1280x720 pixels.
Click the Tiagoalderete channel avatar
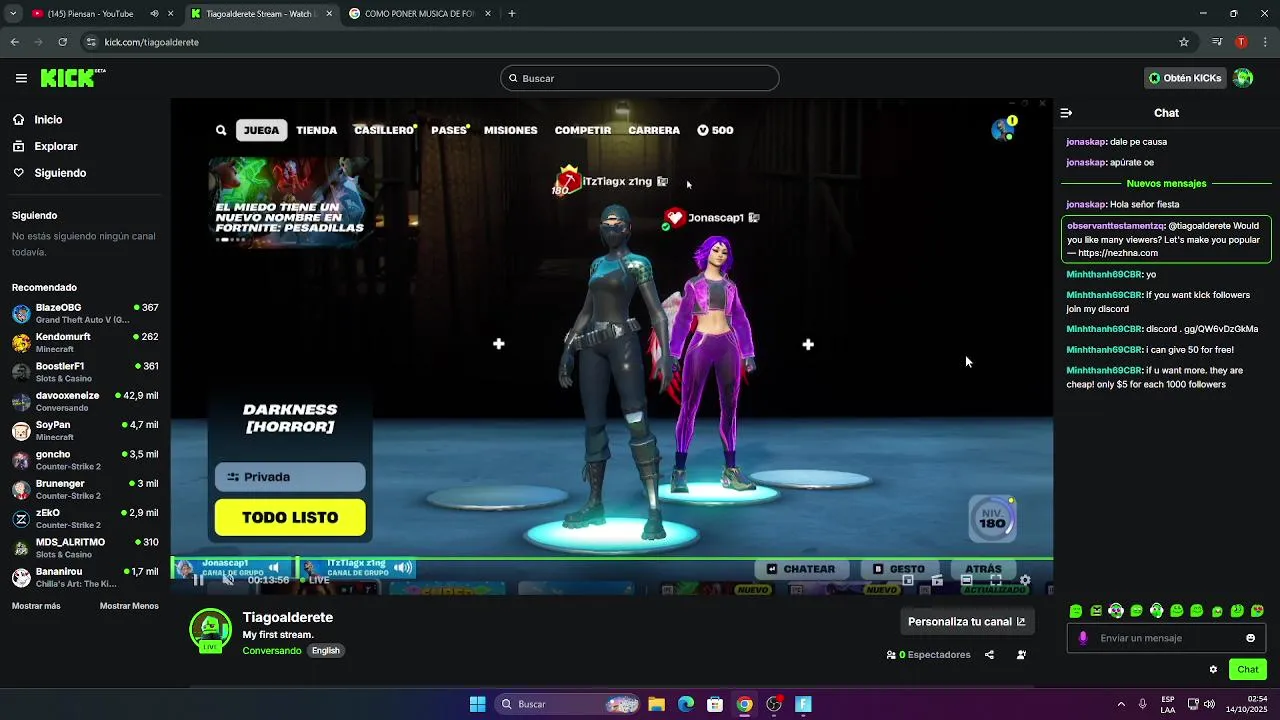click(210, 629)
